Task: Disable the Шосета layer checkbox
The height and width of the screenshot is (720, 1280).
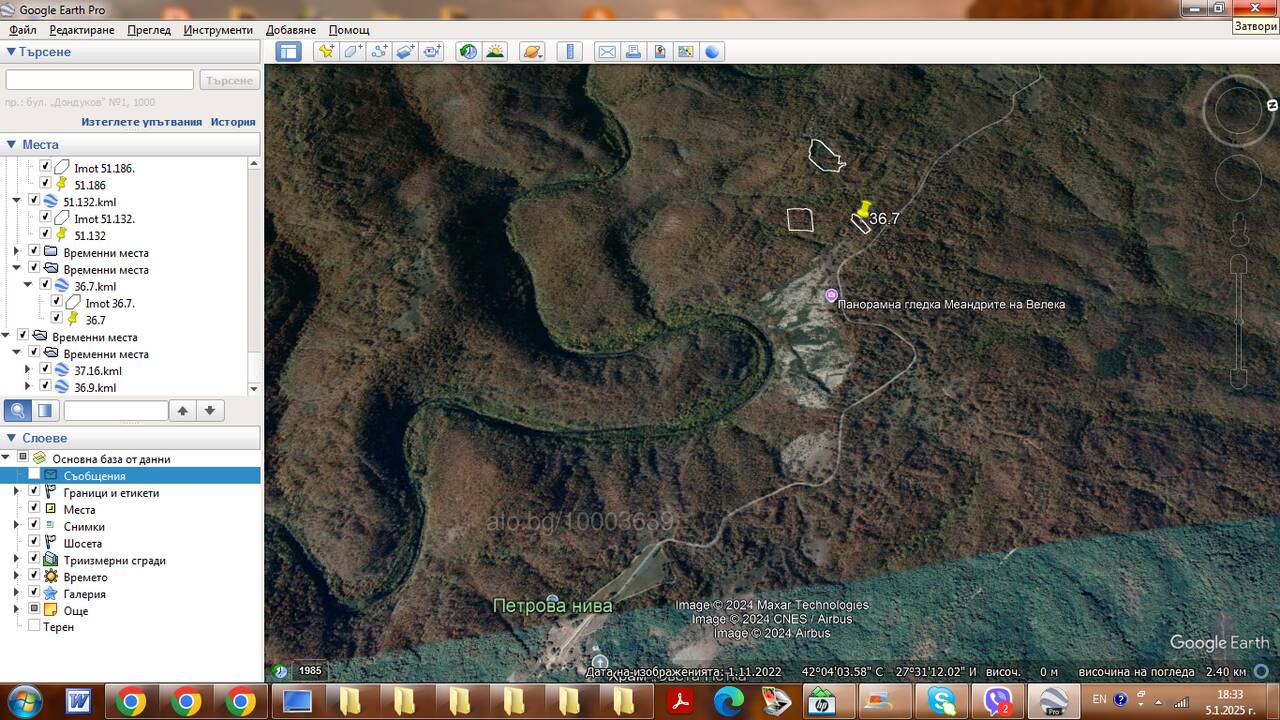Action: [34, 543]
